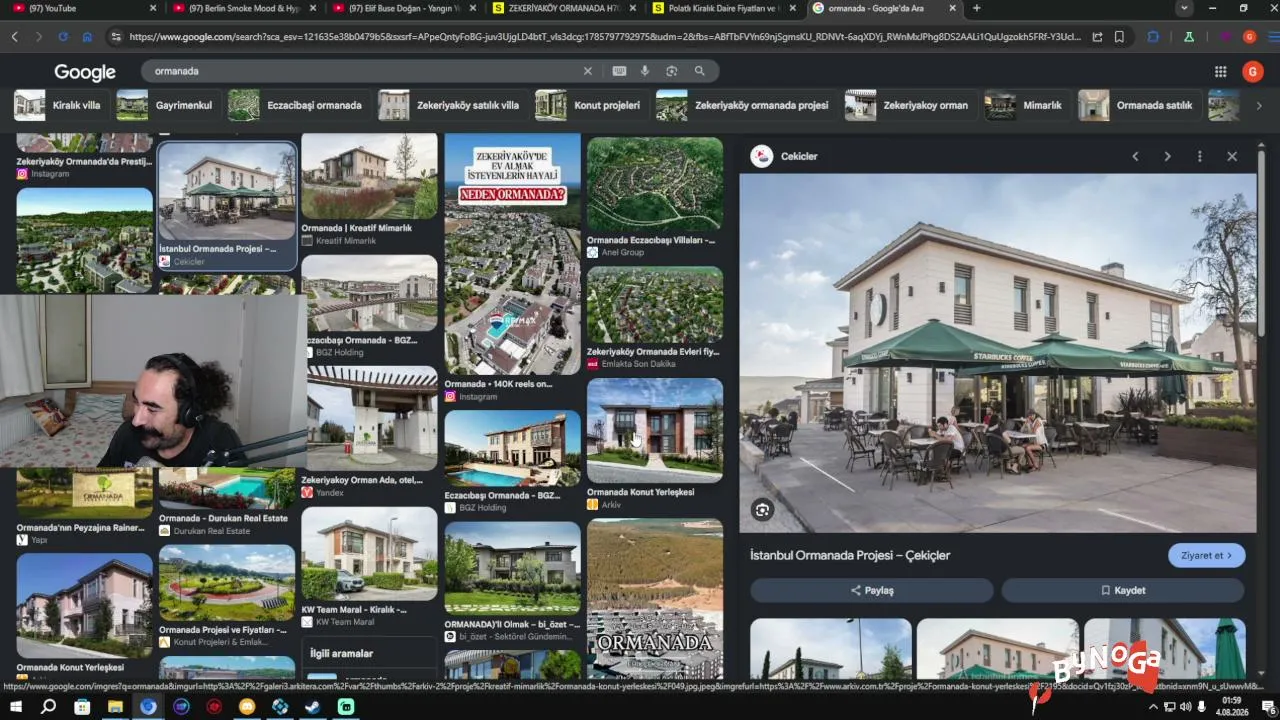
Task: Search by image with Google Lens icon
Action: tap(672, 71)
